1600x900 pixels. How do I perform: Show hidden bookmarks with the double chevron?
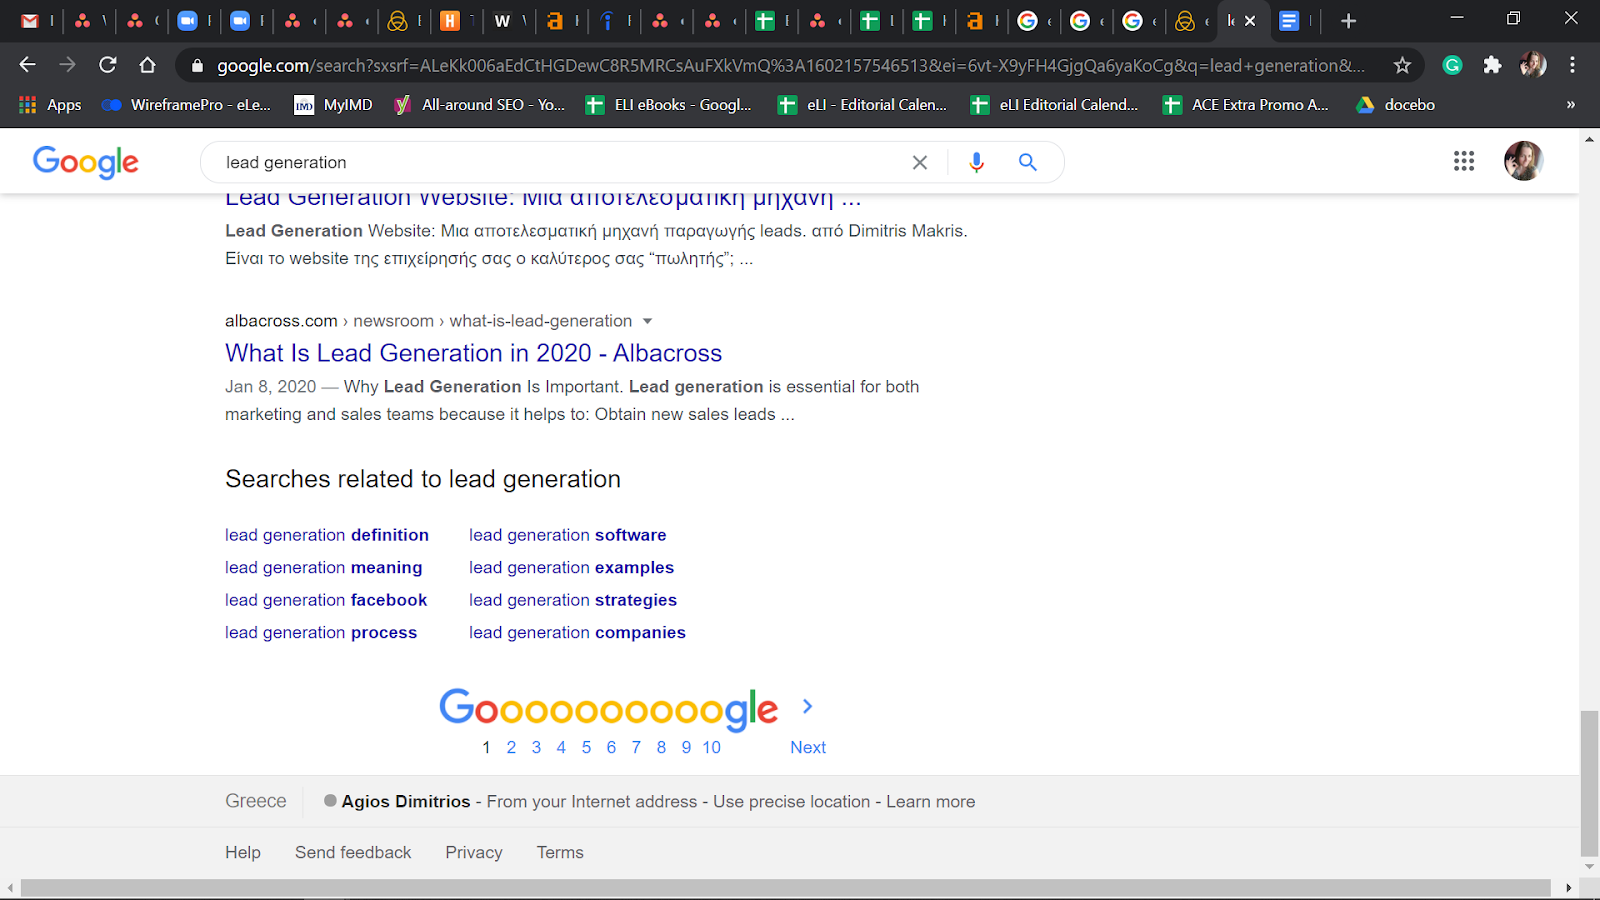point(1570,105)
